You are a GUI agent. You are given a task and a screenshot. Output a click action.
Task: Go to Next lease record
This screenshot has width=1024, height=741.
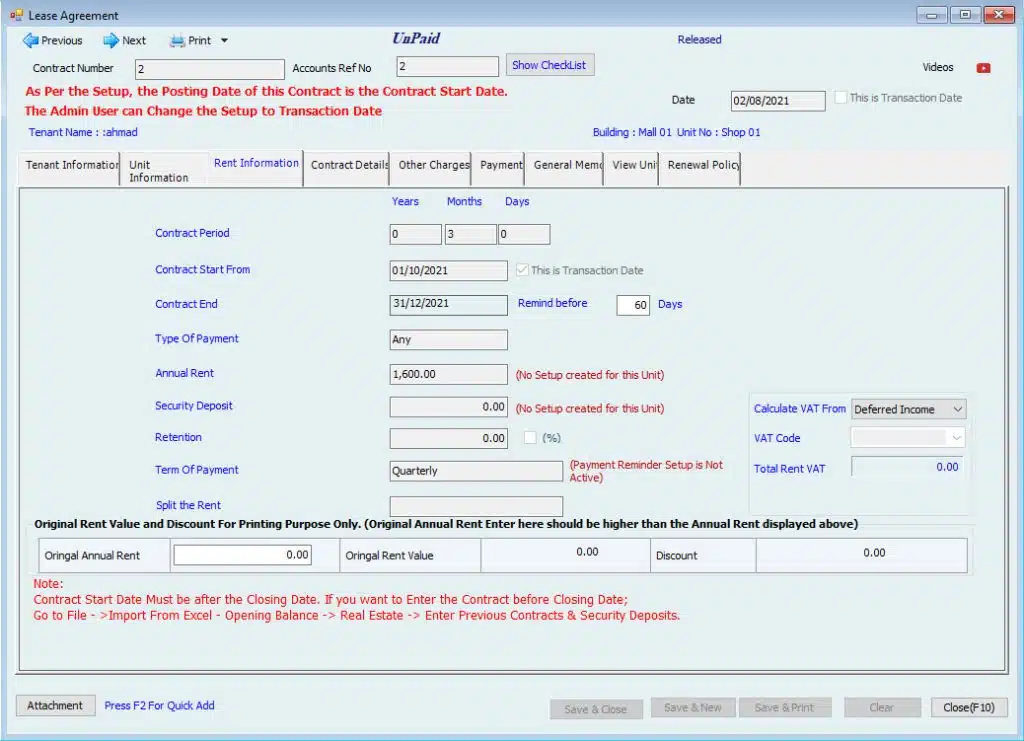coord(124,40)
